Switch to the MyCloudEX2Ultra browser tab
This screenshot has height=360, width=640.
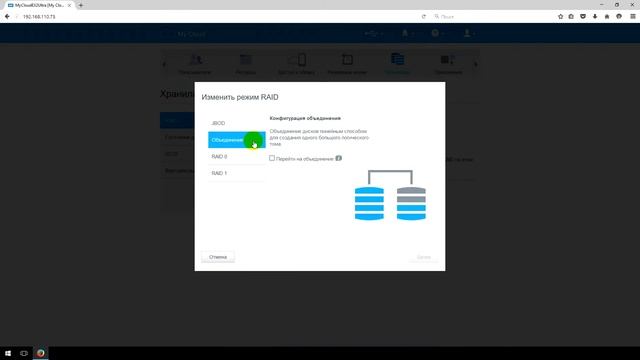[x=40, y=5]
